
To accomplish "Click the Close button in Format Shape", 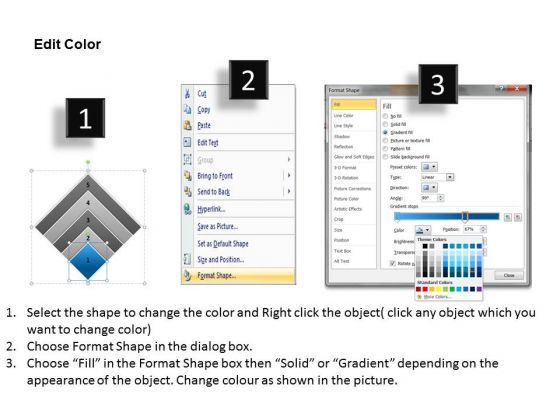I will 509,275.
